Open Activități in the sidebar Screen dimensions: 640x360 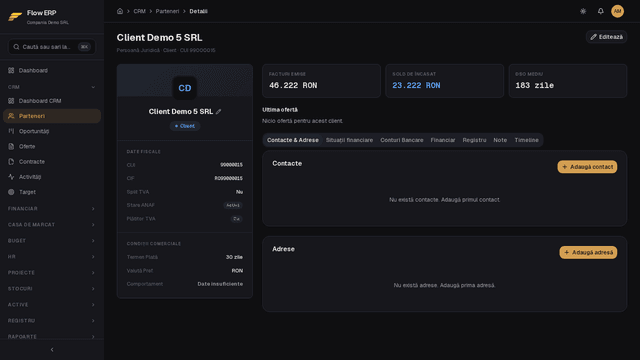pyautogui.click(x=52, y=177)
